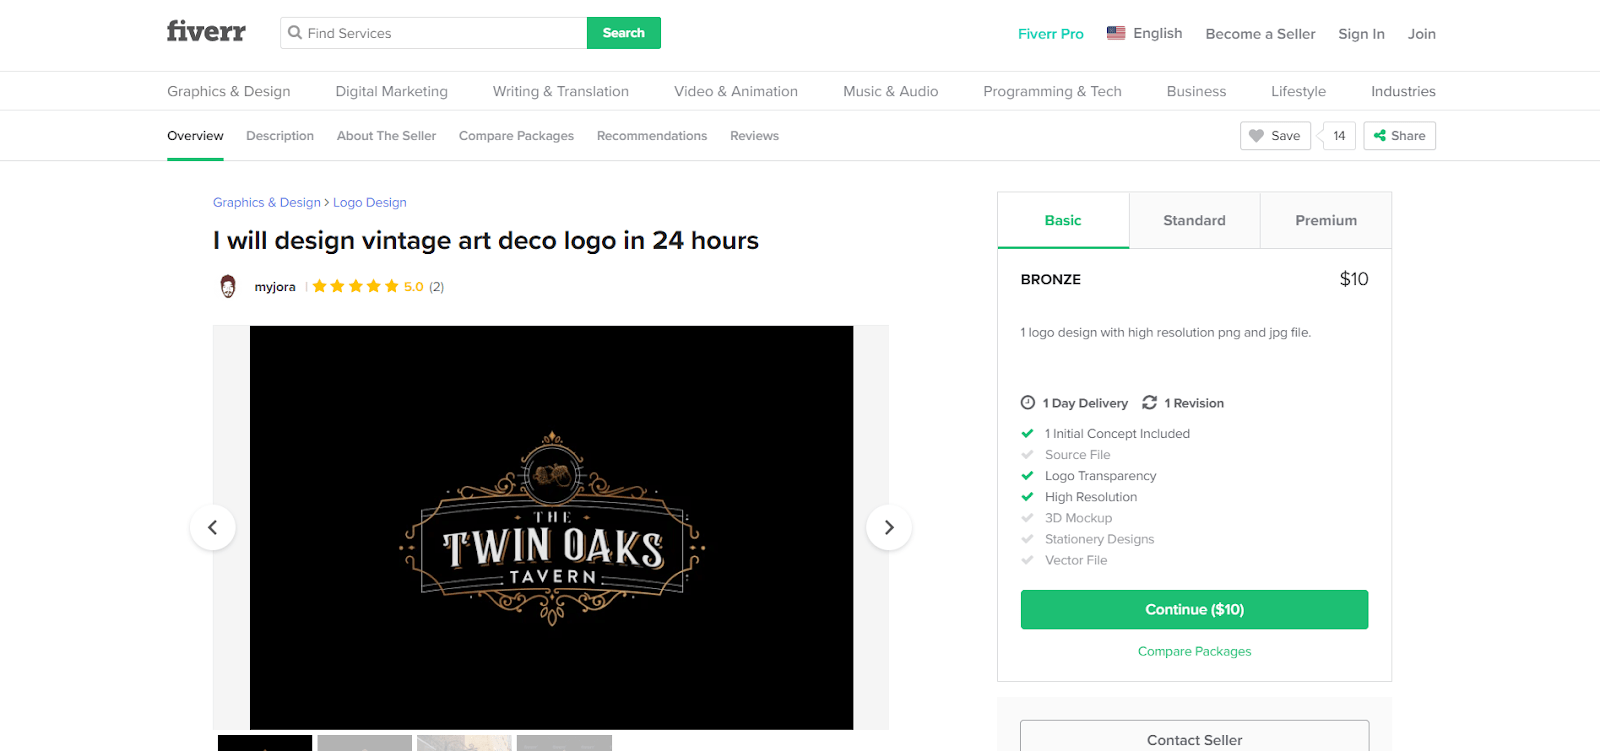Click the heart icon on Save

coord(1257,136)
